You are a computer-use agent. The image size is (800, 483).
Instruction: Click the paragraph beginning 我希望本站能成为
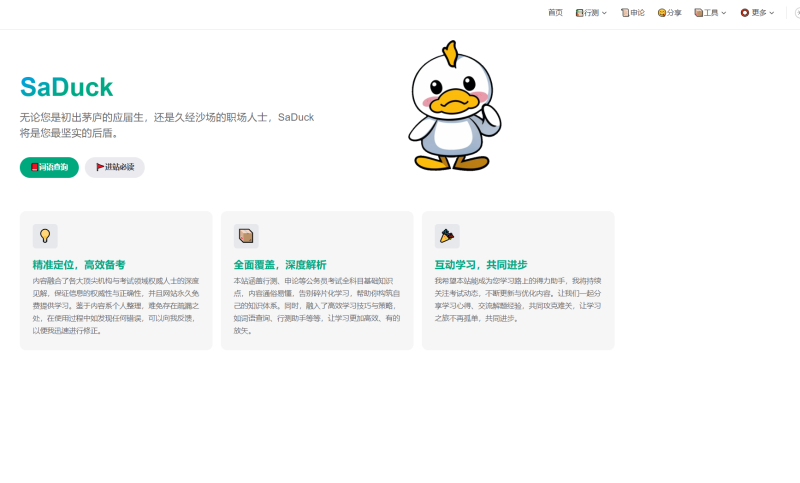tap(518, 299)
